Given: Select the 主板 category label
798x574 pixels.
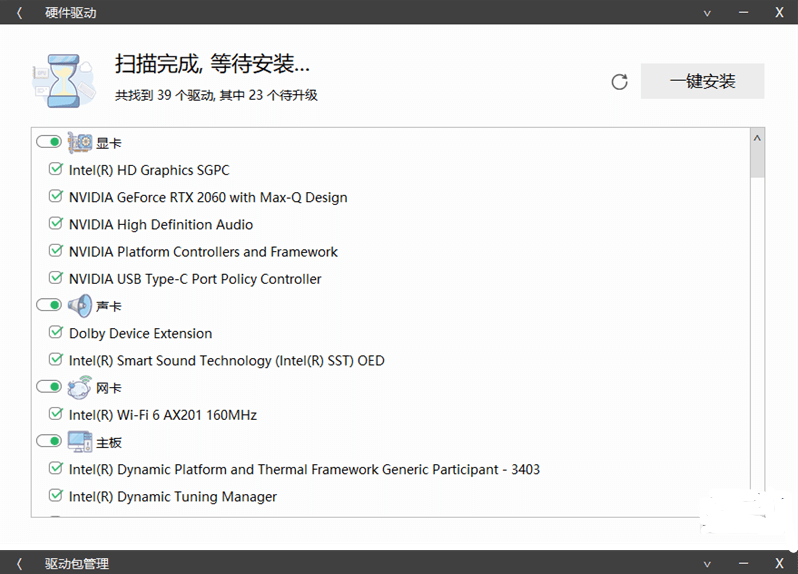Looking at the screenshot, I should tap(108, 443).
